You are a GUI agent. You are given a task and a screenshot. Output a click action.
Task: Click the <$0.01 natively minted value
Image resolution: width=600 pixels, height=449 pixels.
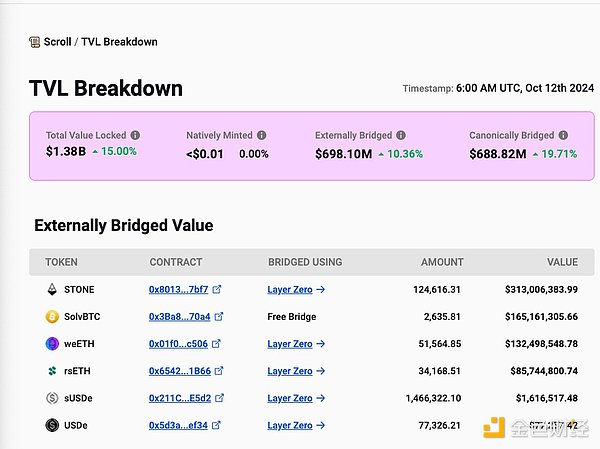pos(205,154)
